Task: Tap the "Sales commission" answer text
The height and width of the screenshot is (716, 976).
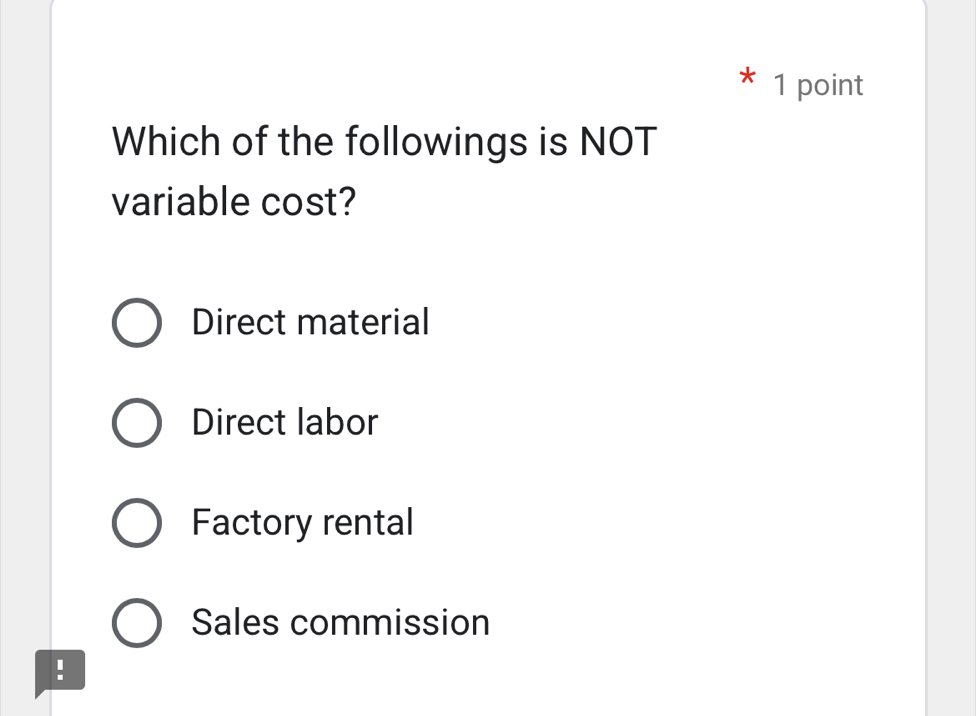Action: click(x=341, y=622)
